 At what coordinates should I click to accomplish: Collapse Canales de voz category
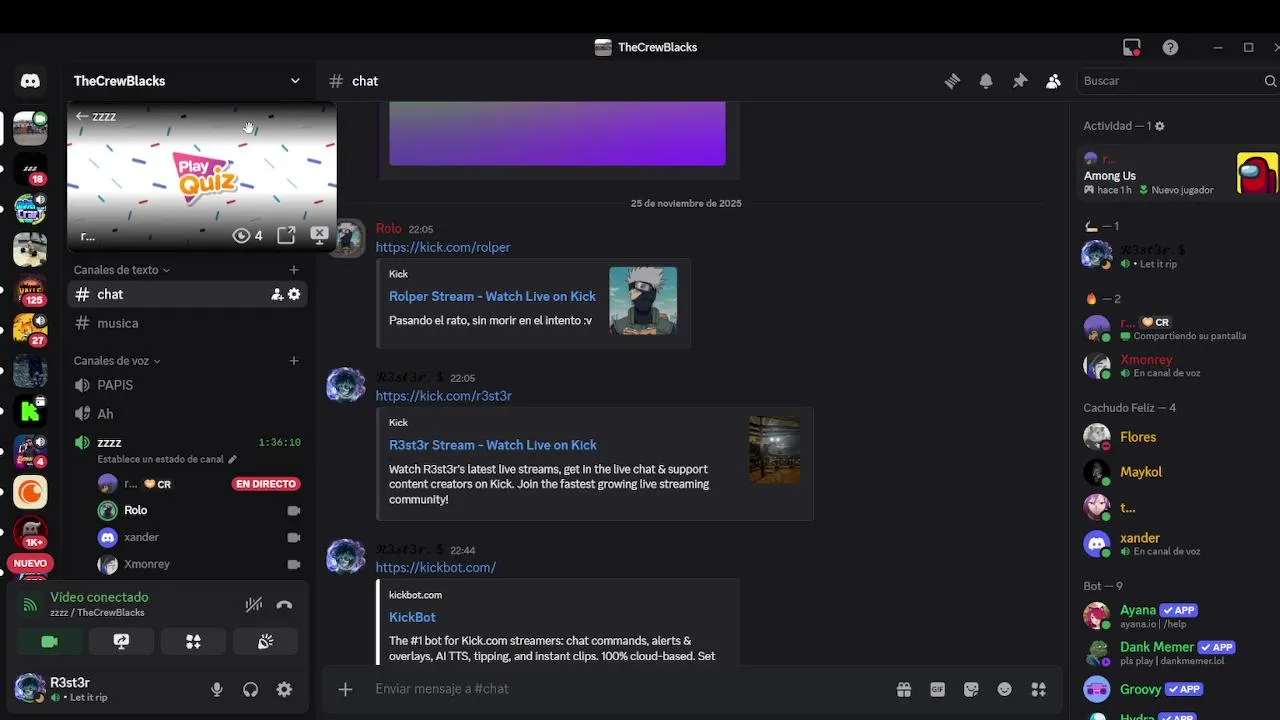(117, 361)
